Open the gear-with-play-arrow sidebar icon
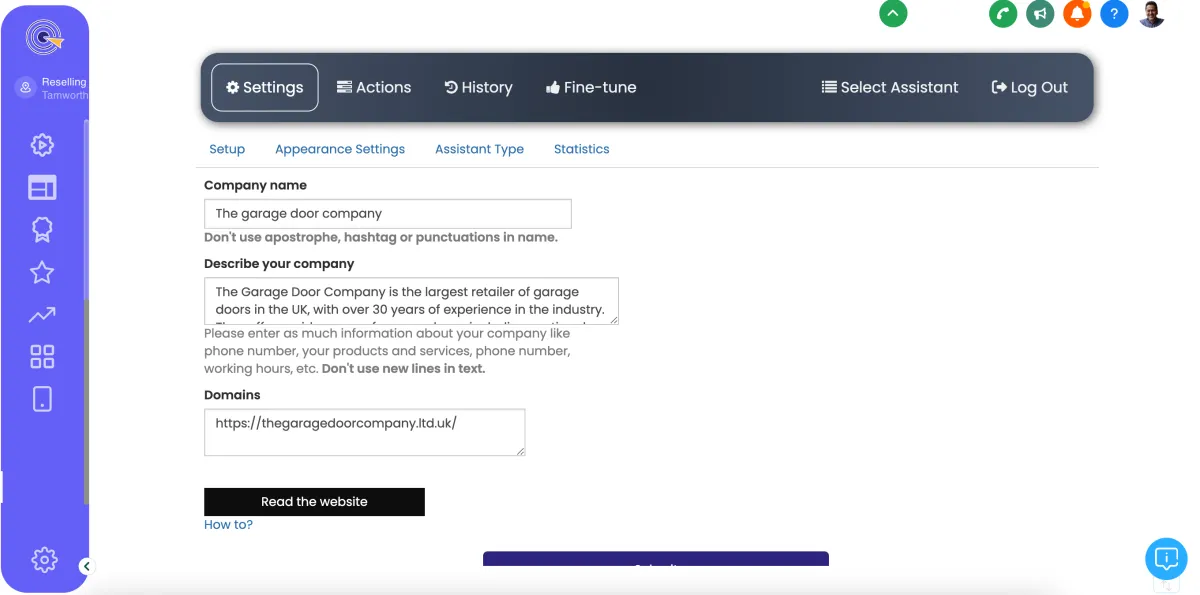The image size is (1200, 595). point(42,145)
